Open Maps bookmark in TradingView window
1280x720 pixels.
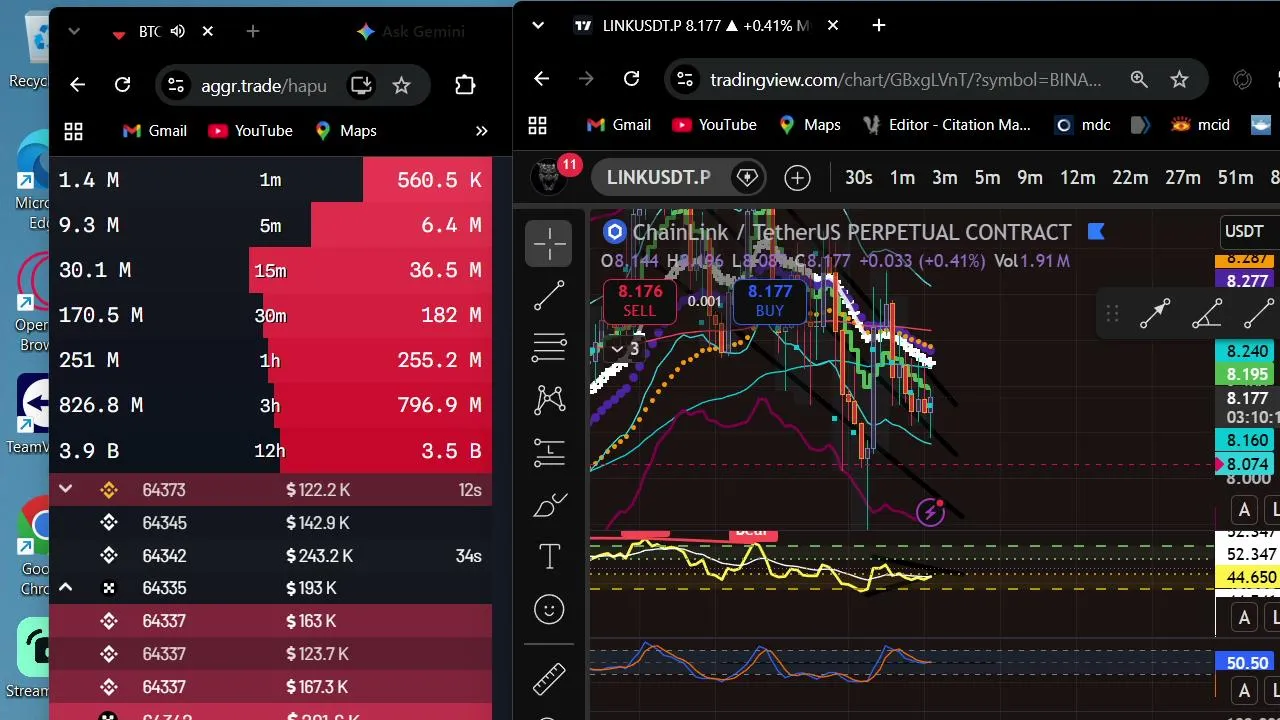coord(809,125)
